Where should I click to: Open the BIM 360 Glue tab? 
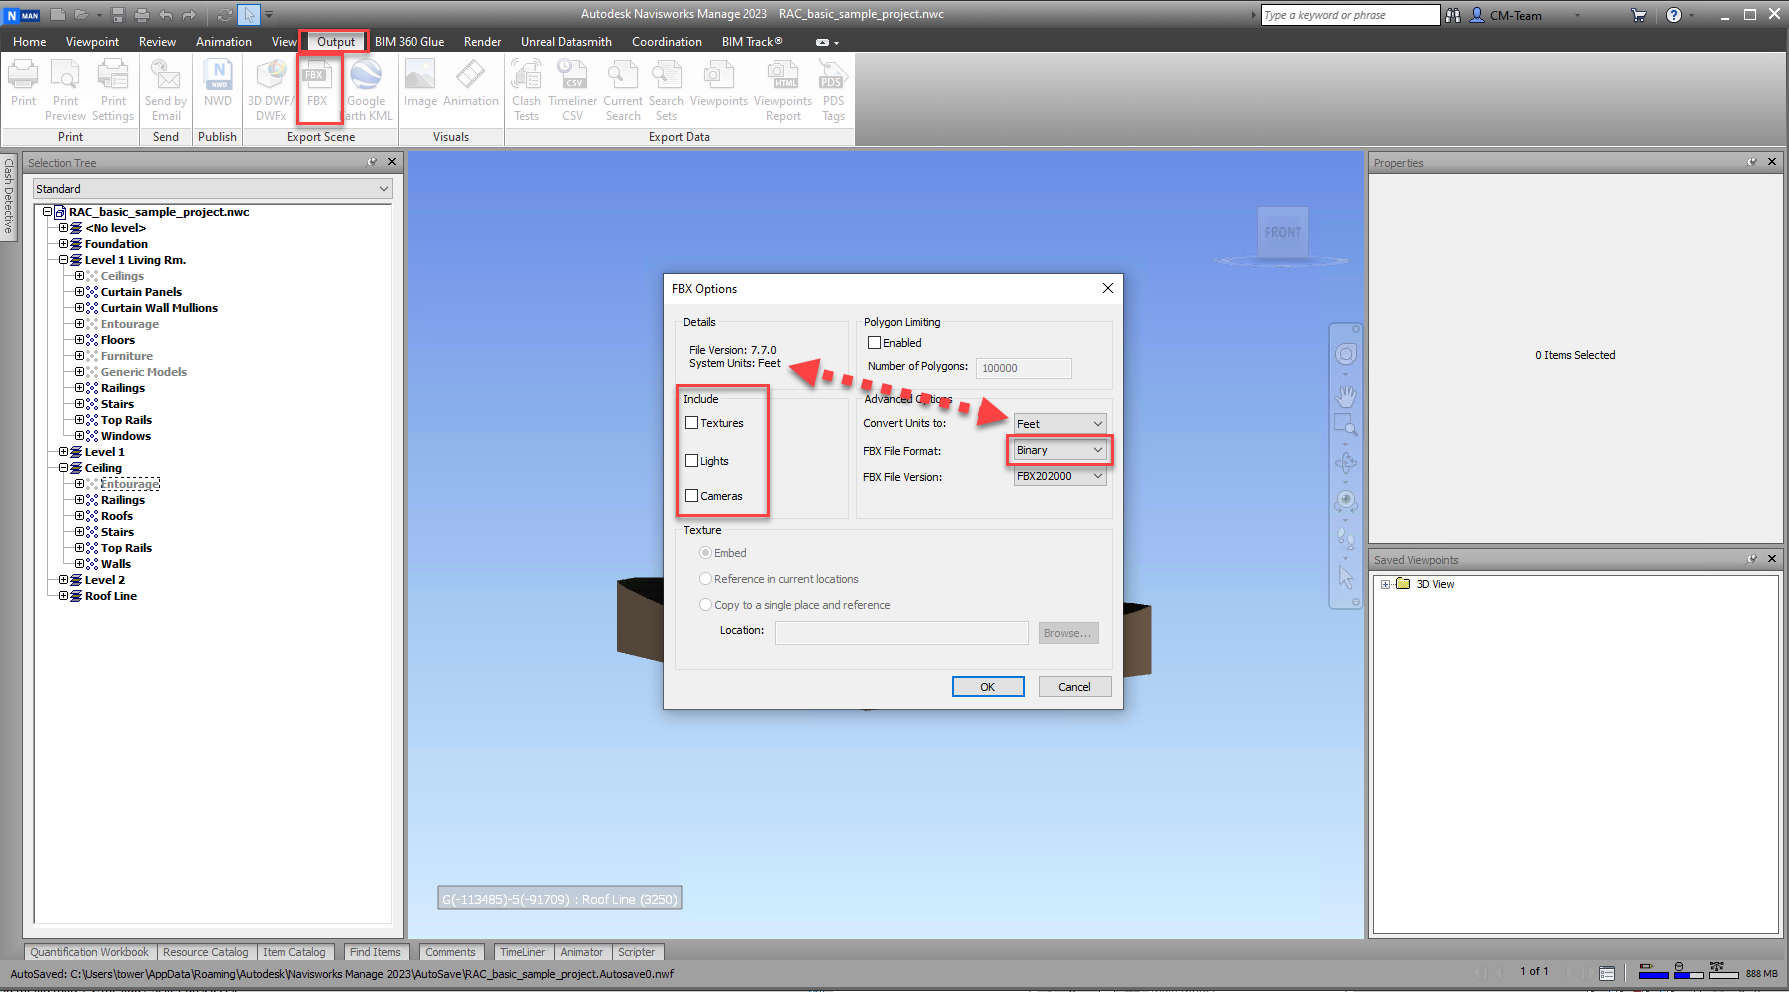(x=409, y=42)
